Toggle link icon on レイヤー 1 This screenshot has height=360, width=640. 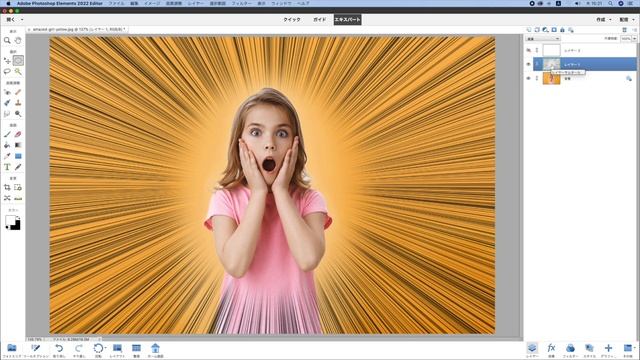[x=537, y=64]
